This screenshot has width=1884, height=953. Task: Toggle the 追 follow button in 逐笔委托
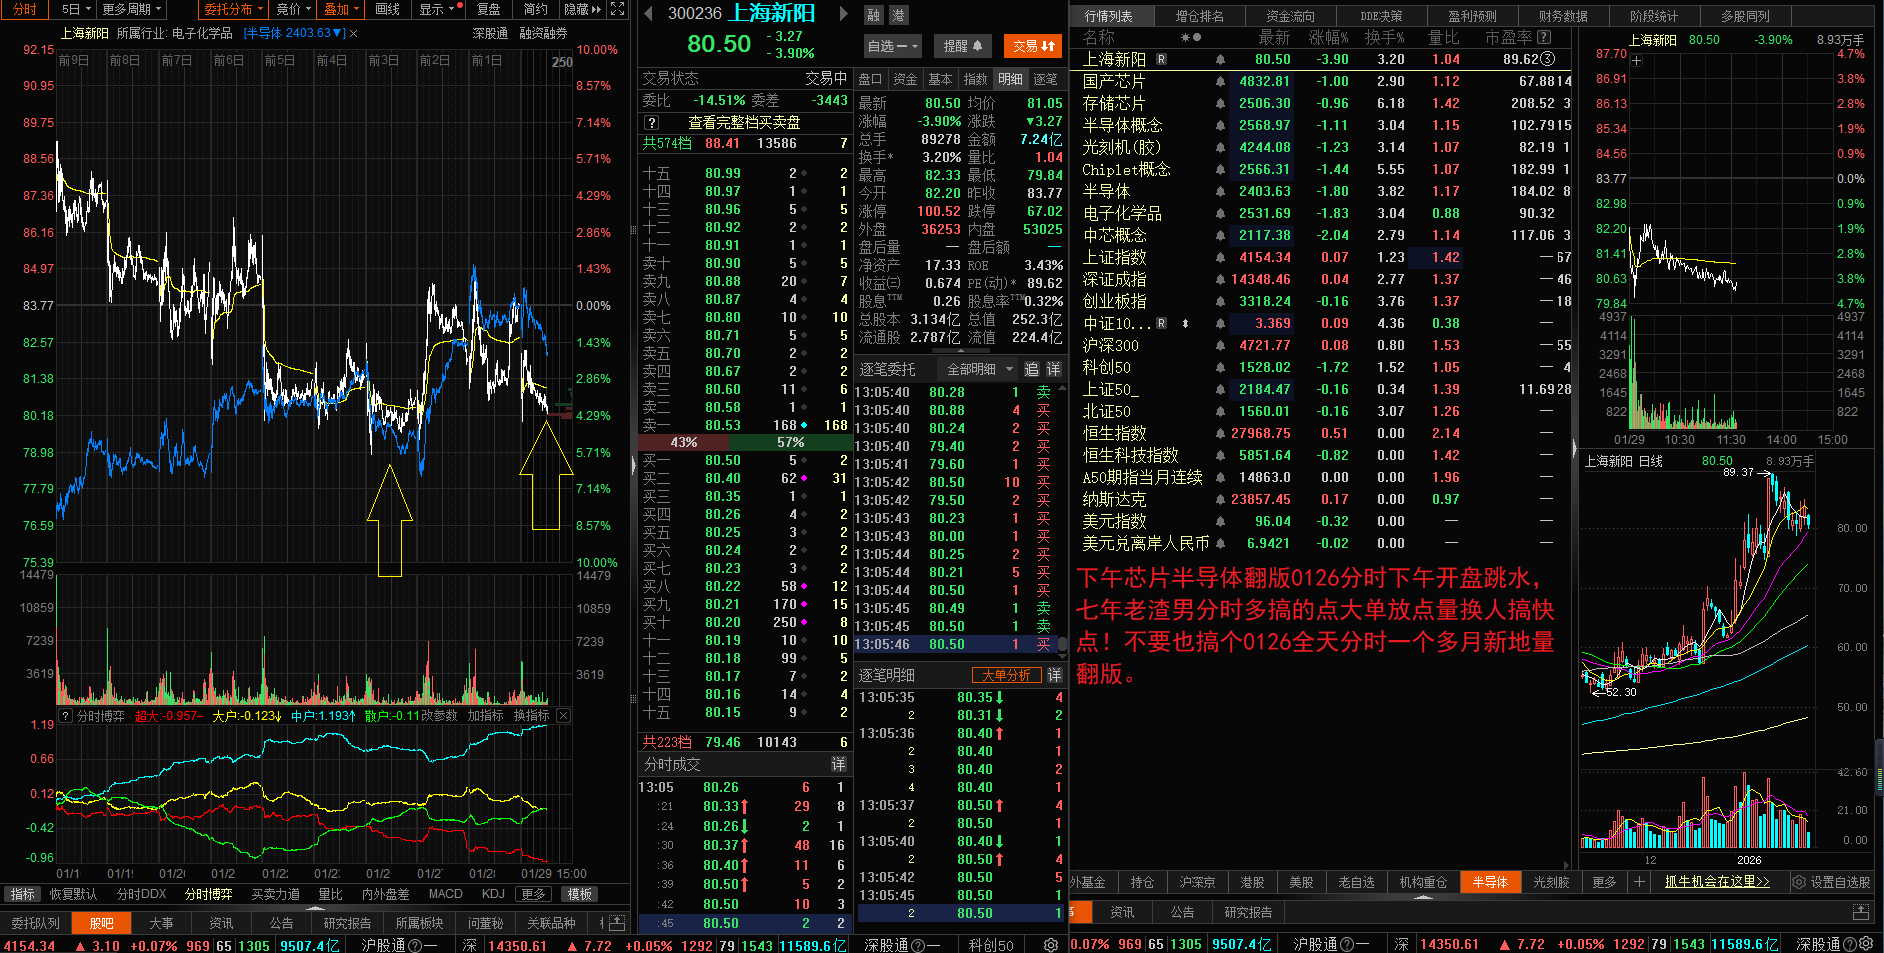1032,369
